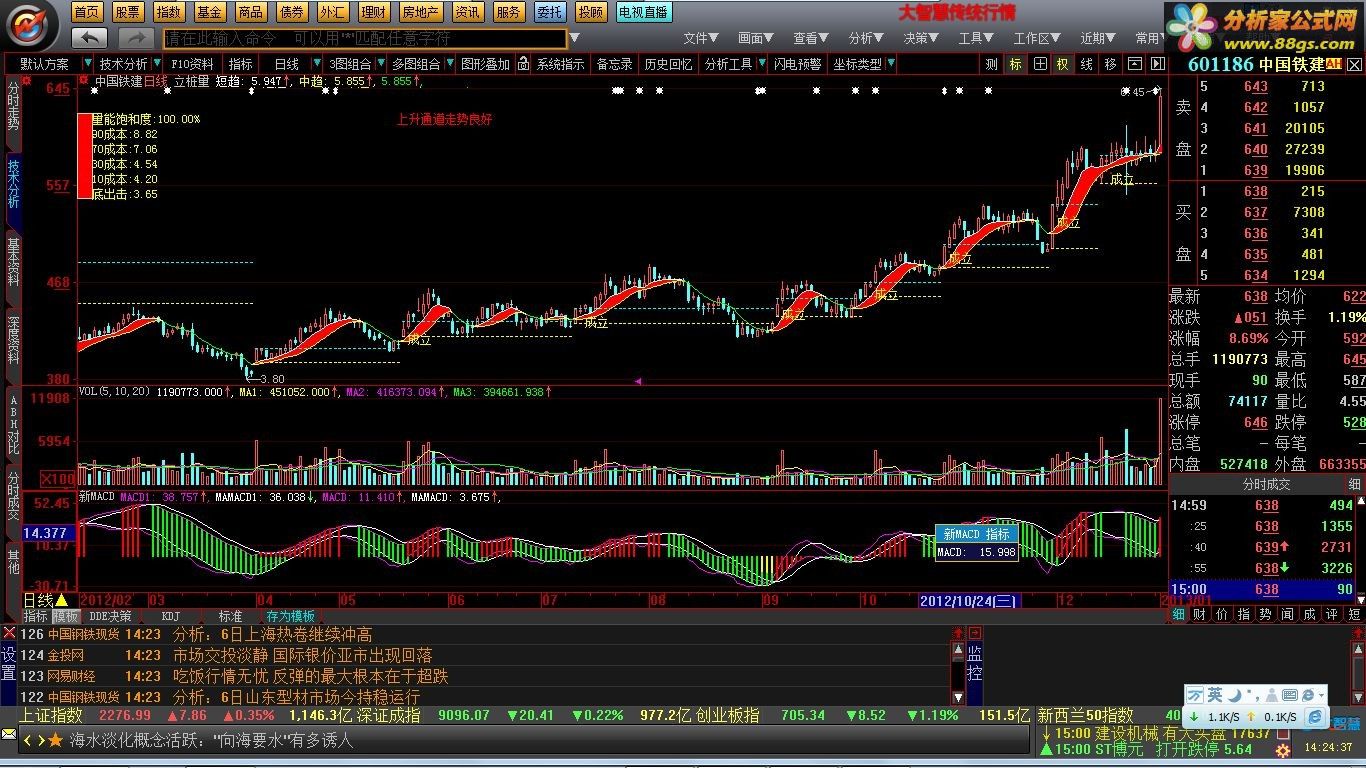Click the orange gear settings icon bottom-right
Image resolution: width=1366 pixels, height=768 pixels.
(x=1282, y=751)
